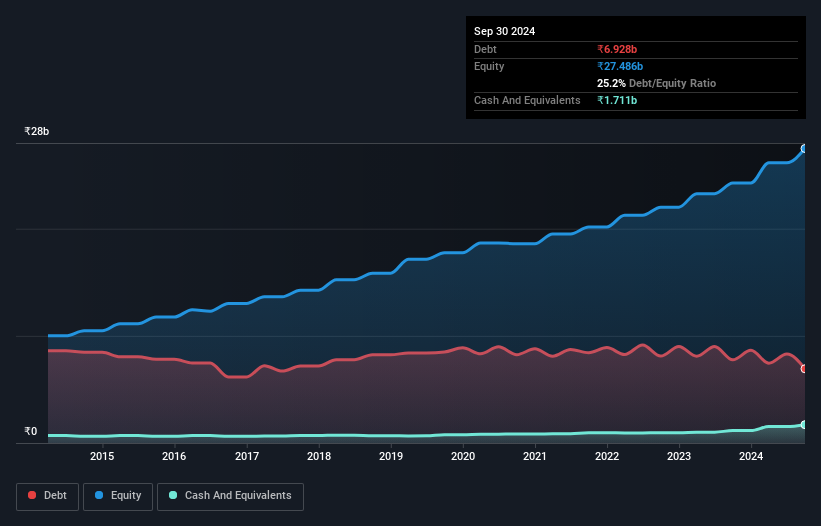The image size is (821, 526).
Task: Click the ₹27.486b equity value
Action: pos(620,66)
